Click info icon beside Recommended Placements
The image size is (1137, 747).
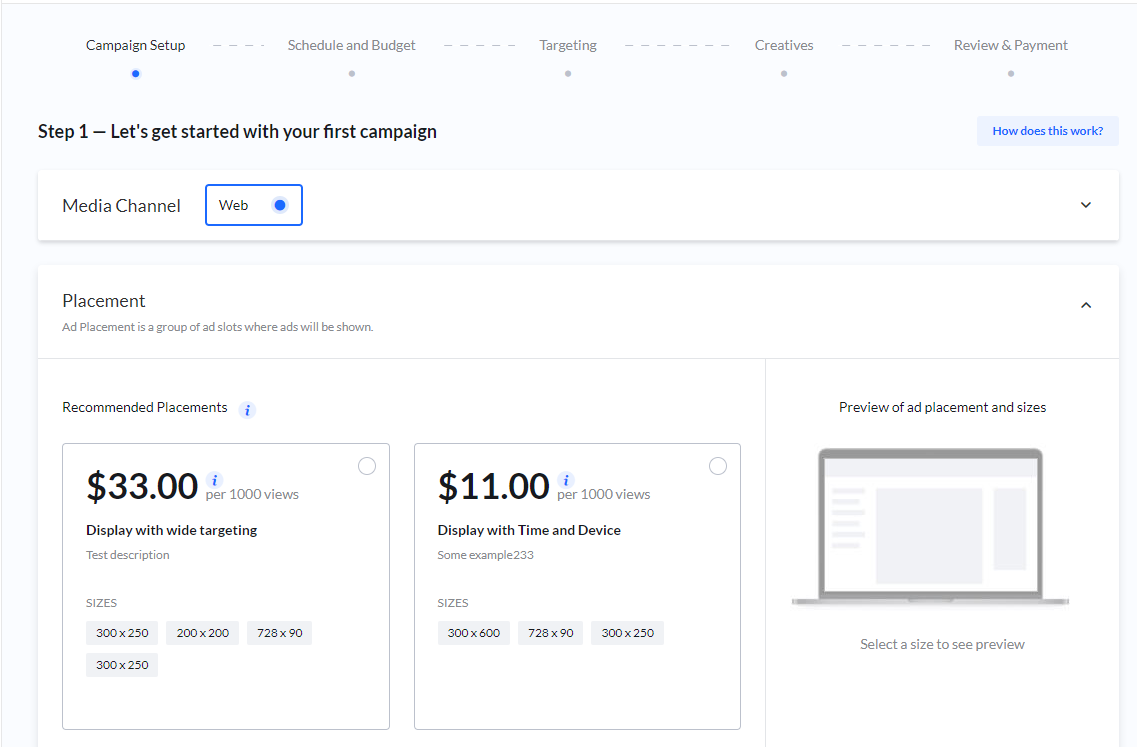click(248, 409)
